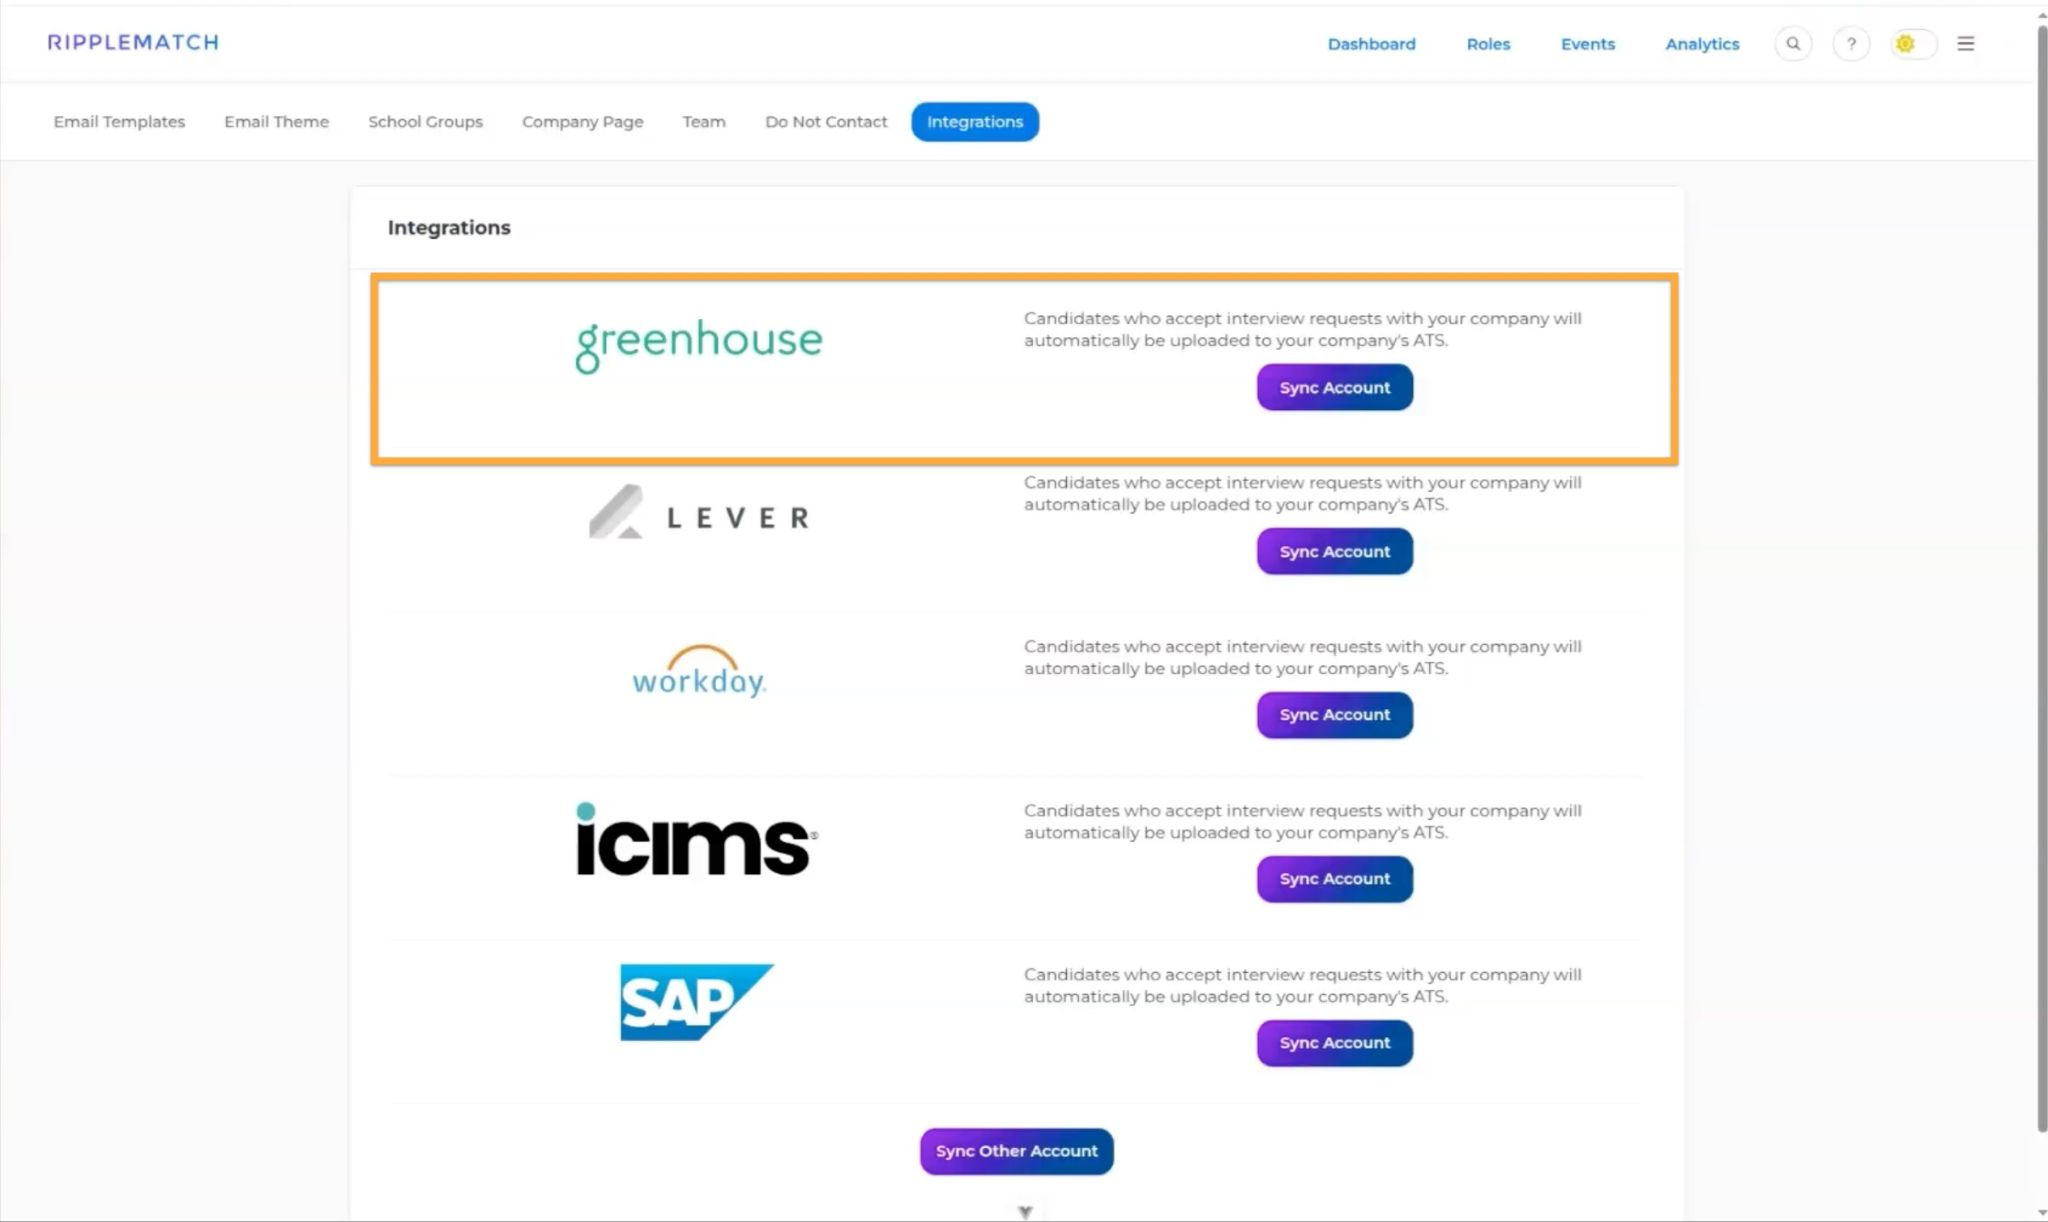Click the Integrations section heading
This screenshot has height=1222, width=2048.
click(x=449, y=228)
